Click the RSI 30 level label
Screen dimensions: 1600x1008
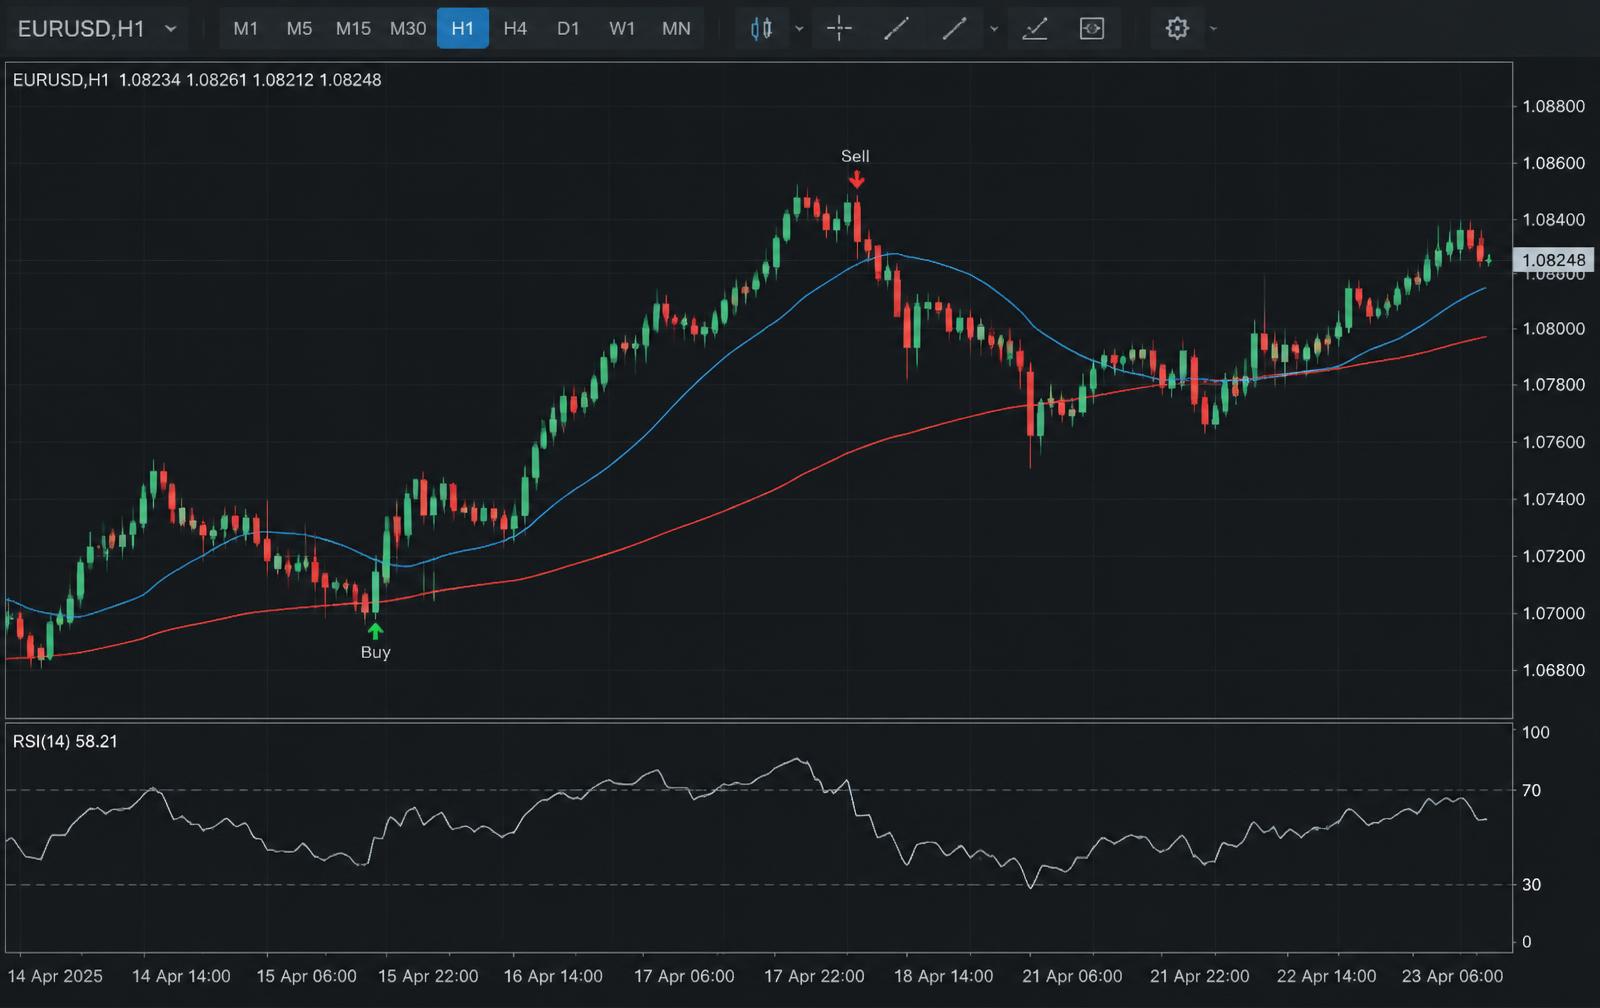pyautogui.click(x=1531, y=884)
